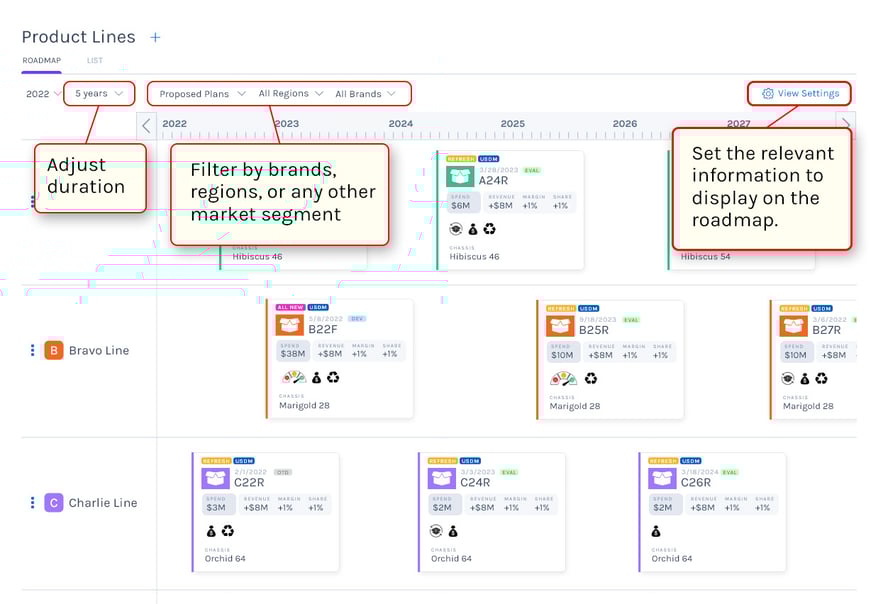Click the gauge icon on B22F card

coord(293,377)
